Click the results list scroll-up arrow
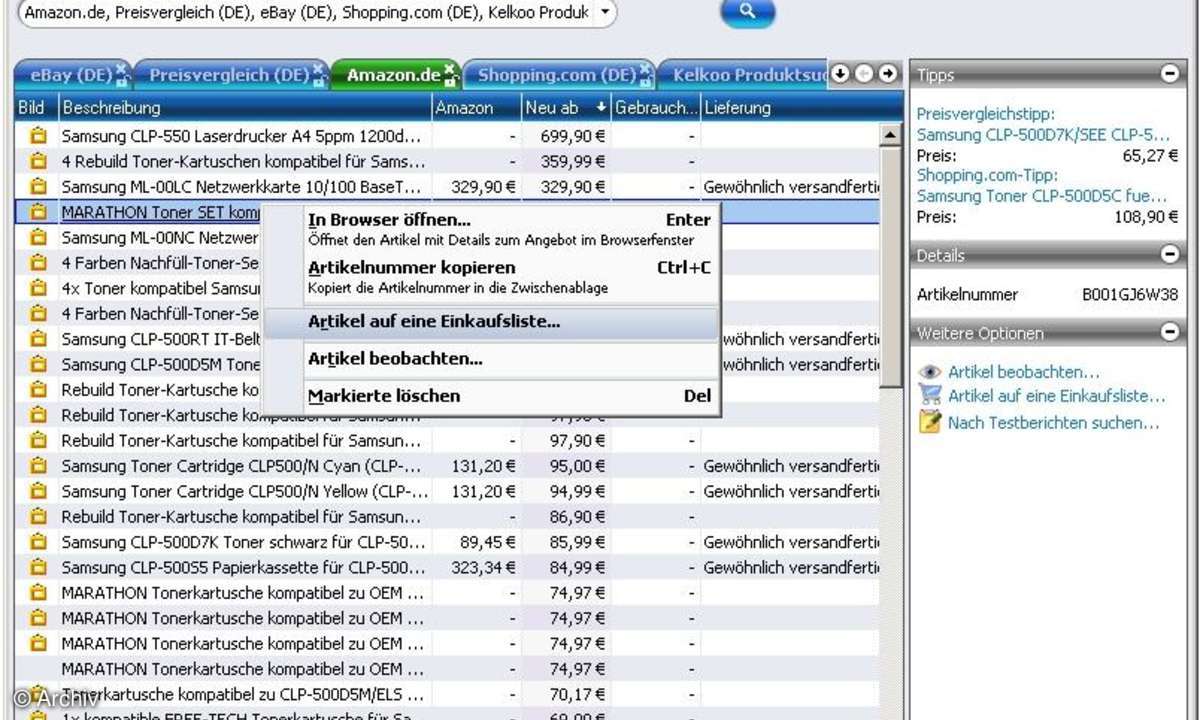 click(891, 135)
